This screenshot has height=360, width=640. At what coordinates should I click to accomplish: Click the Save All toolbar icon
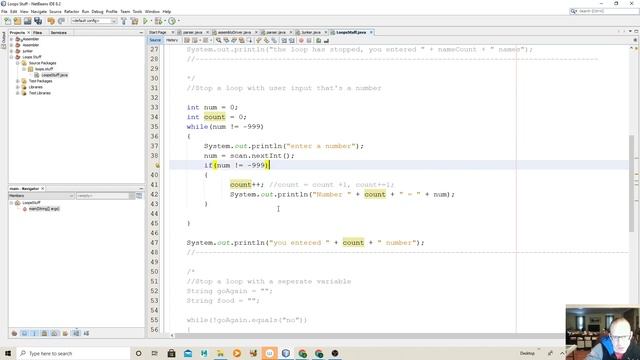[x=38, y=21]
